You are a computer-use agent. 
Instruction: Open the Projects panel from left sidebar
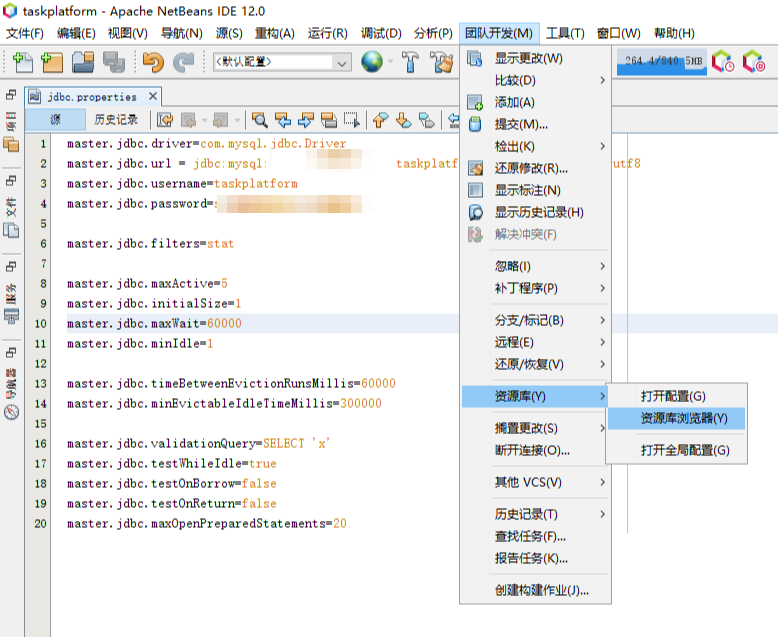point(11,132)
